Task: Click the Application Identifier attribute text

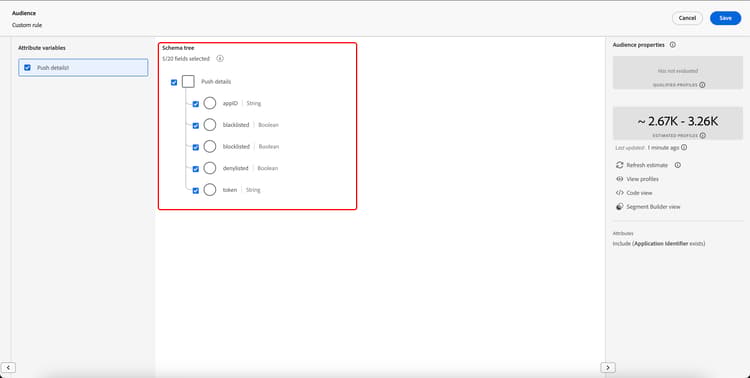Action: 661,244
